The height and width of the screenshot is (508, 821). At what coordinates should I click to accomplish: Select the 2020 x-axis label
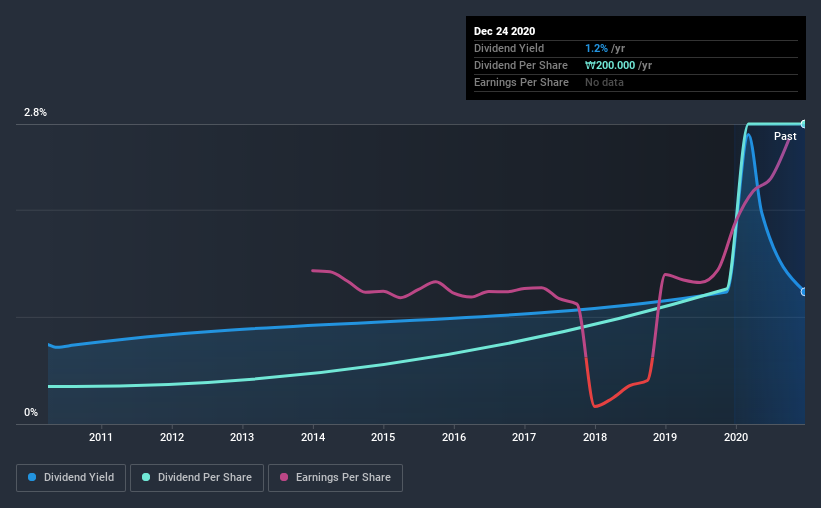[x=736, y=437]
